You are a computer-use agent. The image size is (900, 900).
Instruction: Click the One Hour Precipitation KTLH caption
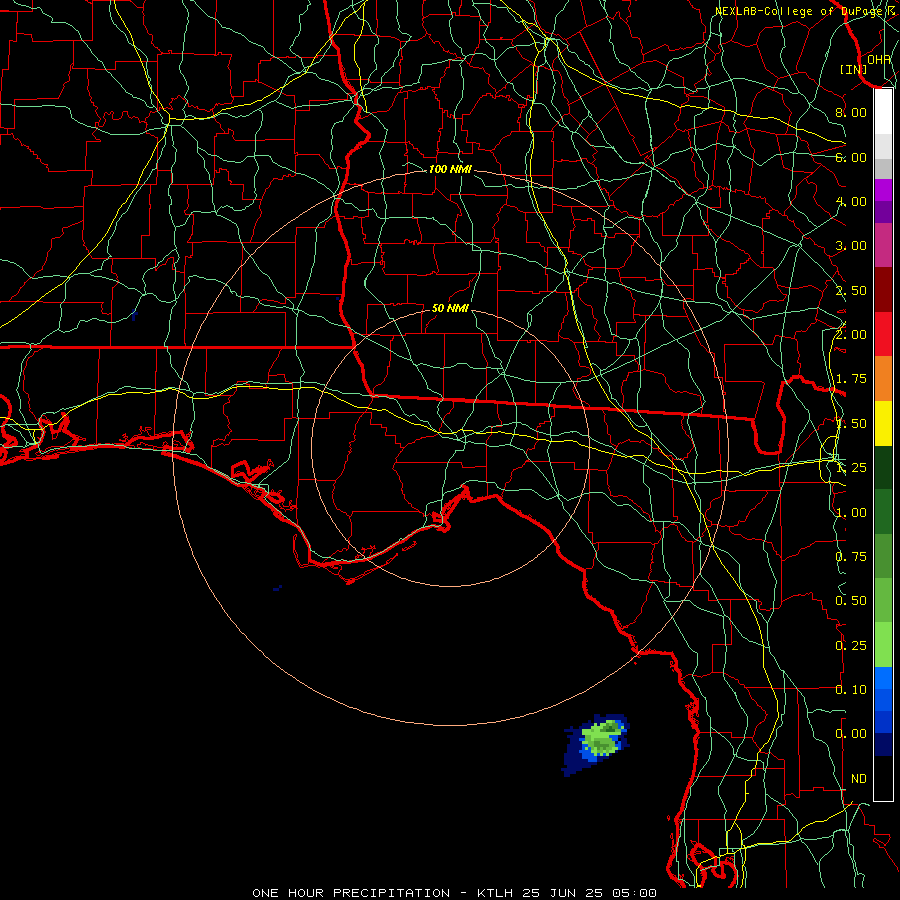[454, 893]
